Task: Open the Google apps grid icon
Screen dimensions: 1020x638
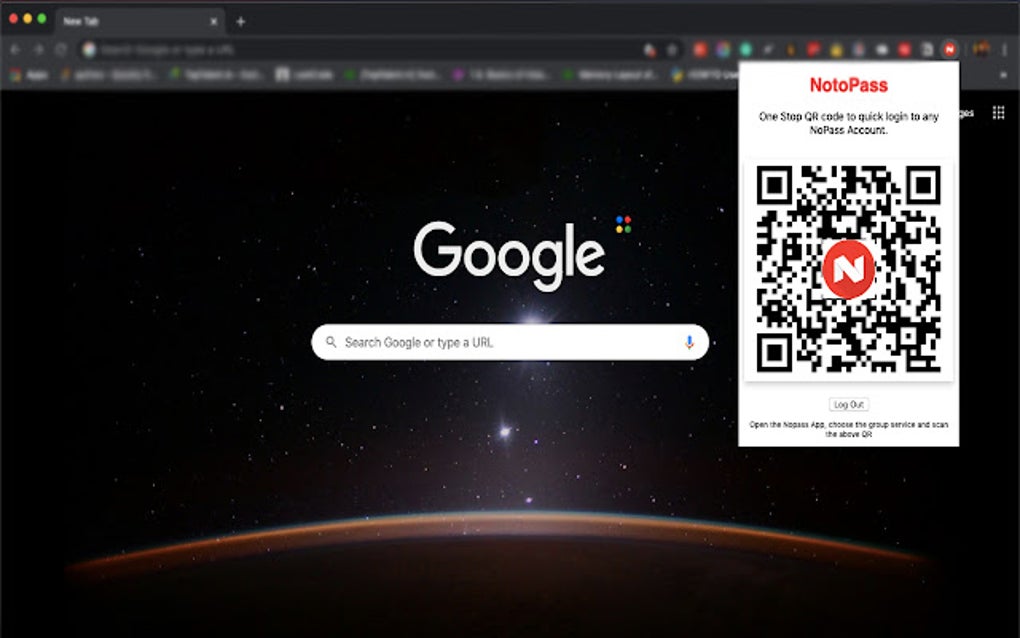Action: [999, 113]
